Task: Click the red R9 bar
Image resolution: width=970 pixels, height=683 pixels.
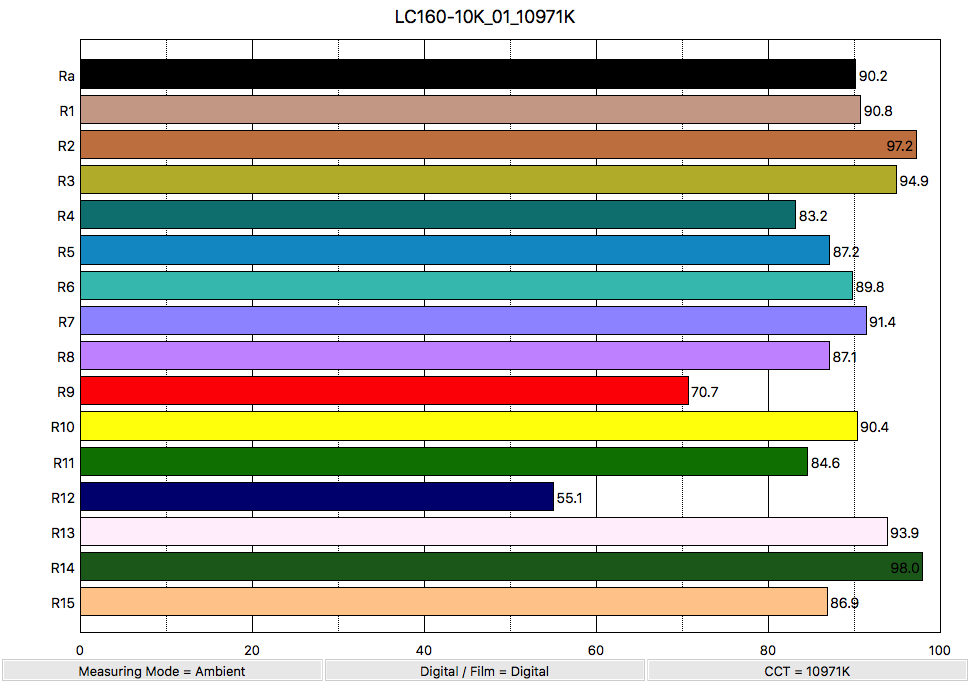Action: point(384,391)
